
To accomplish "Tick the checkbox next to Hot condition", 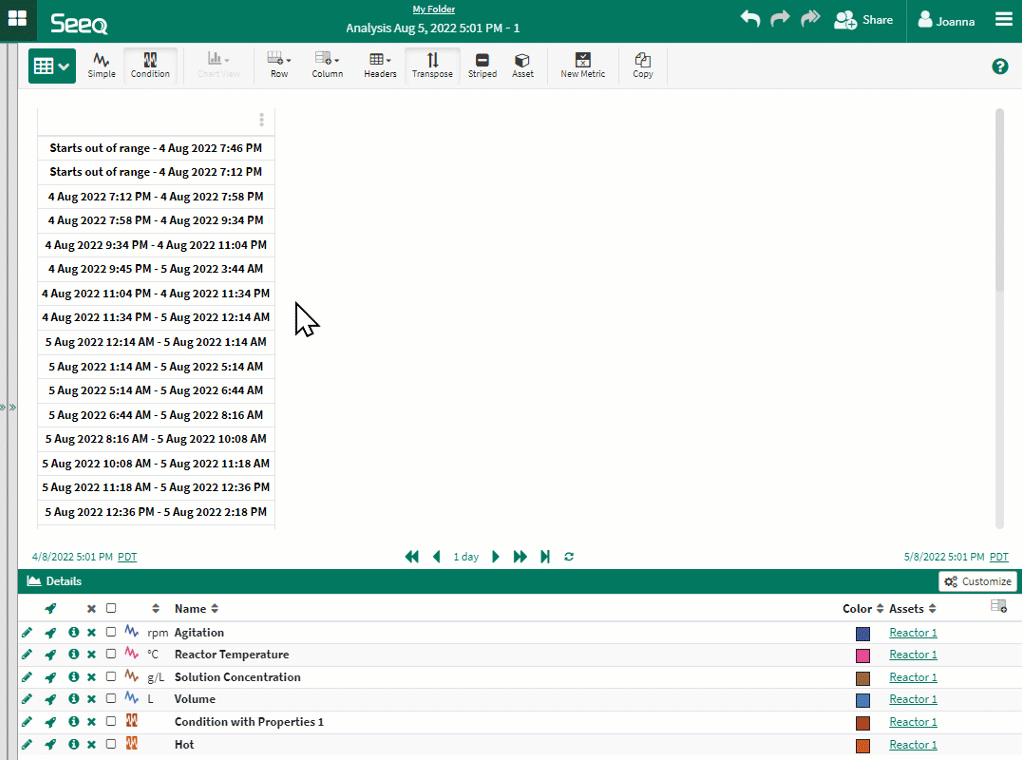I will (x=111, y=745).
